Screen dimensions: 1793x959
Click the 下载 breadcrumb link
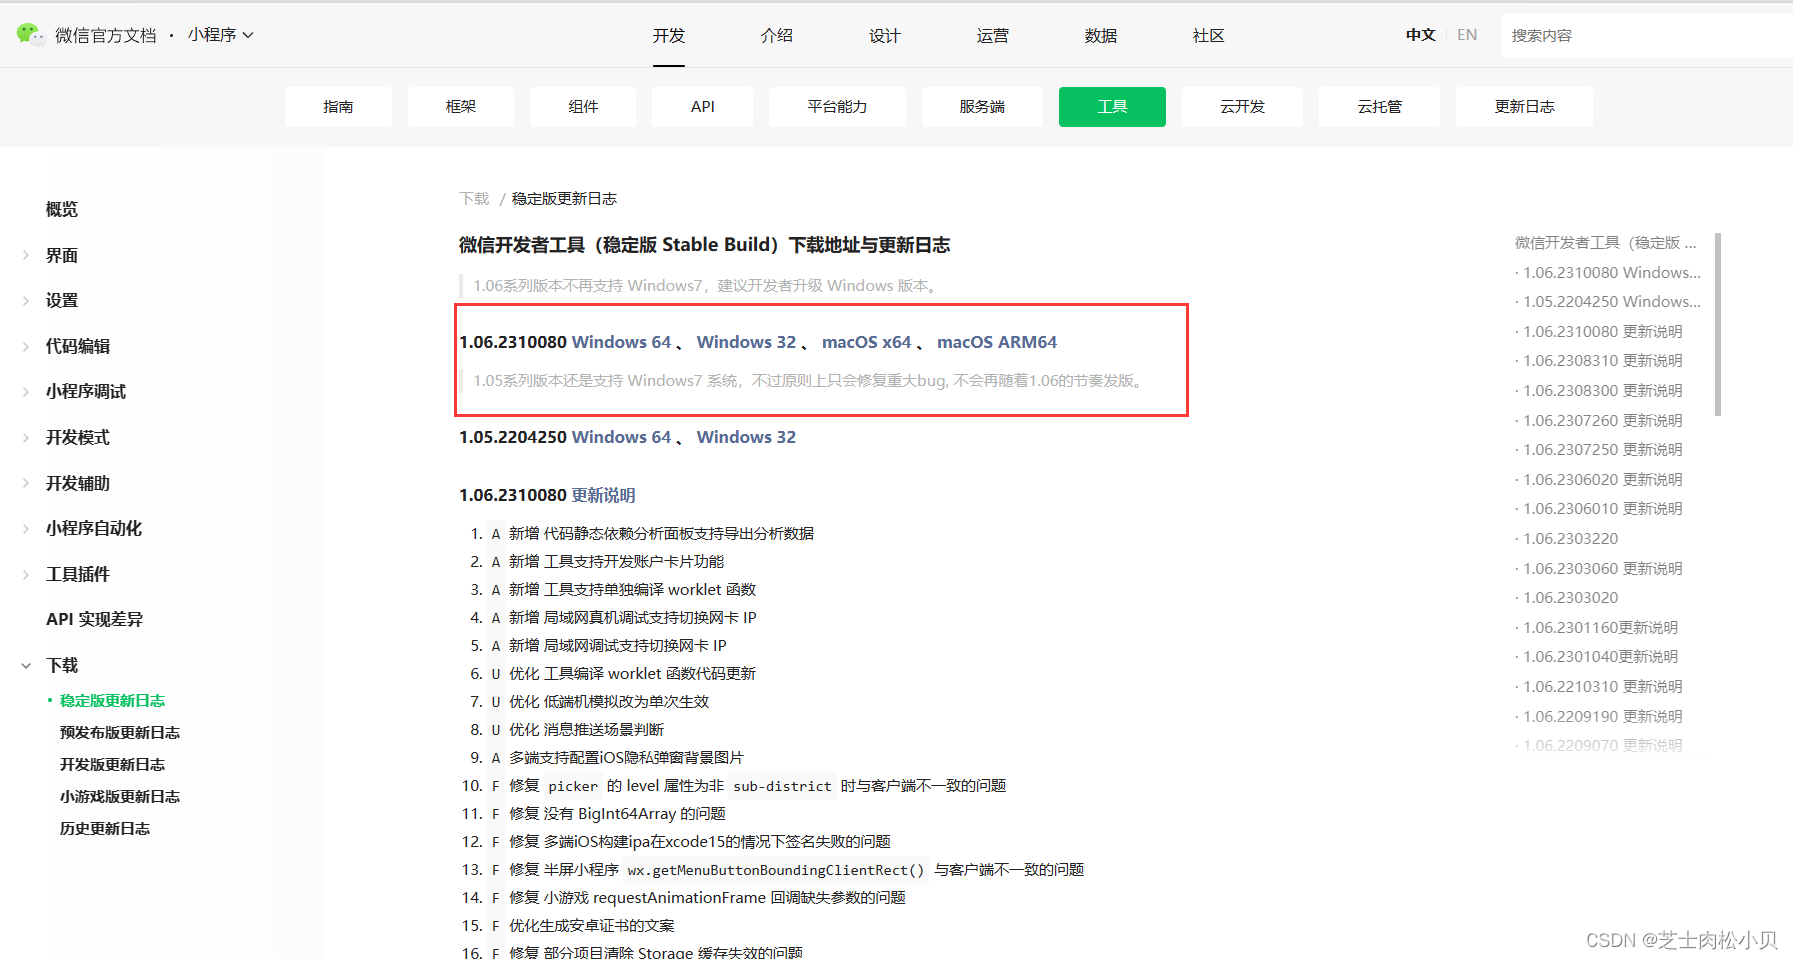pyautogui.click(x=474, y=199)
